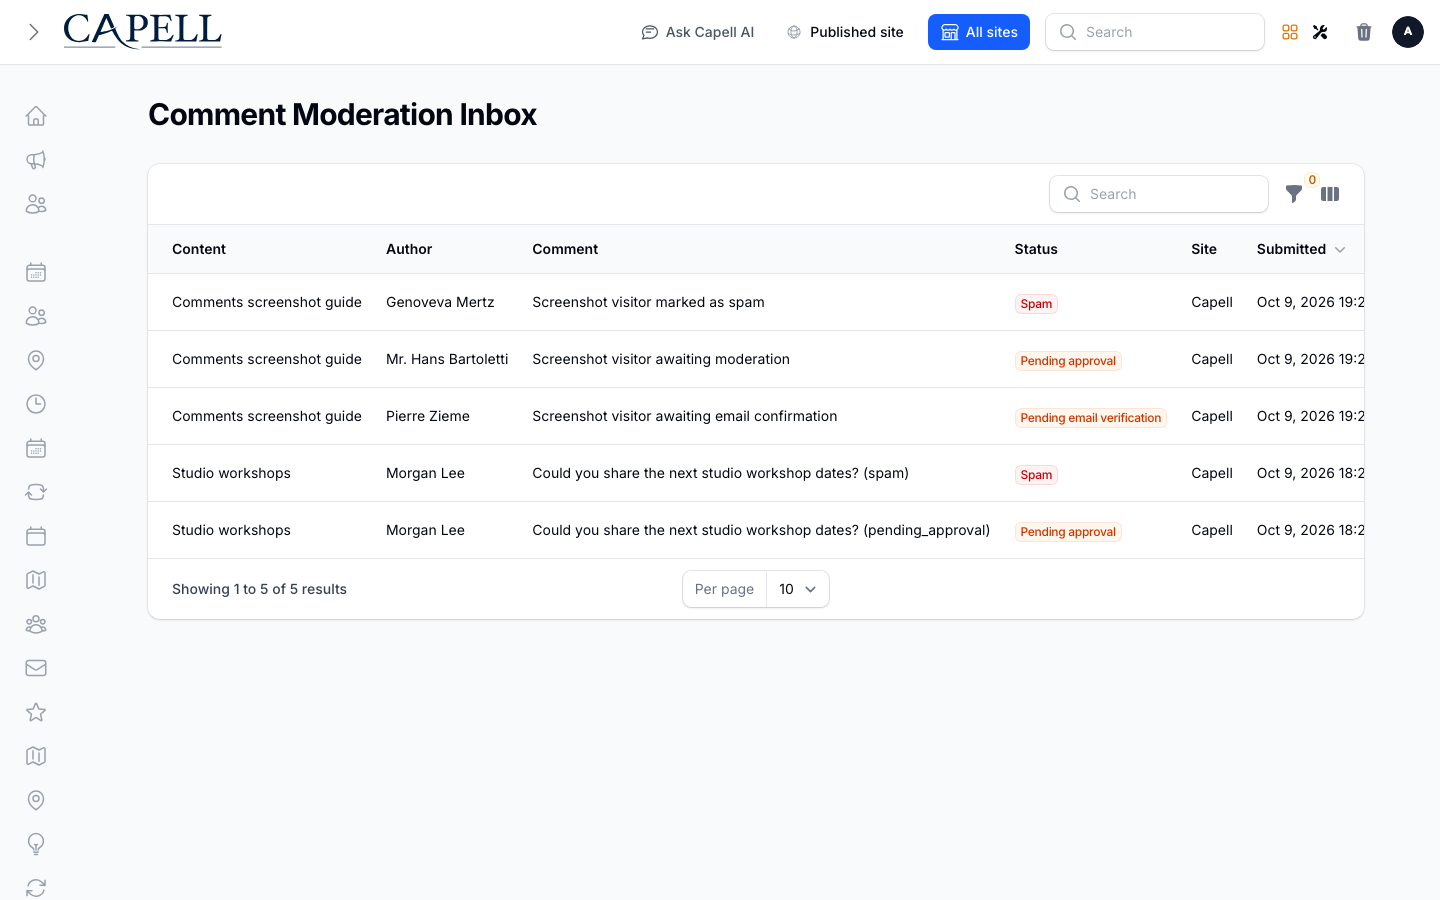Click 'Comments screenshot guide' in Pierre Zieme row
The image size is (1440, 900).
(267, 416)
